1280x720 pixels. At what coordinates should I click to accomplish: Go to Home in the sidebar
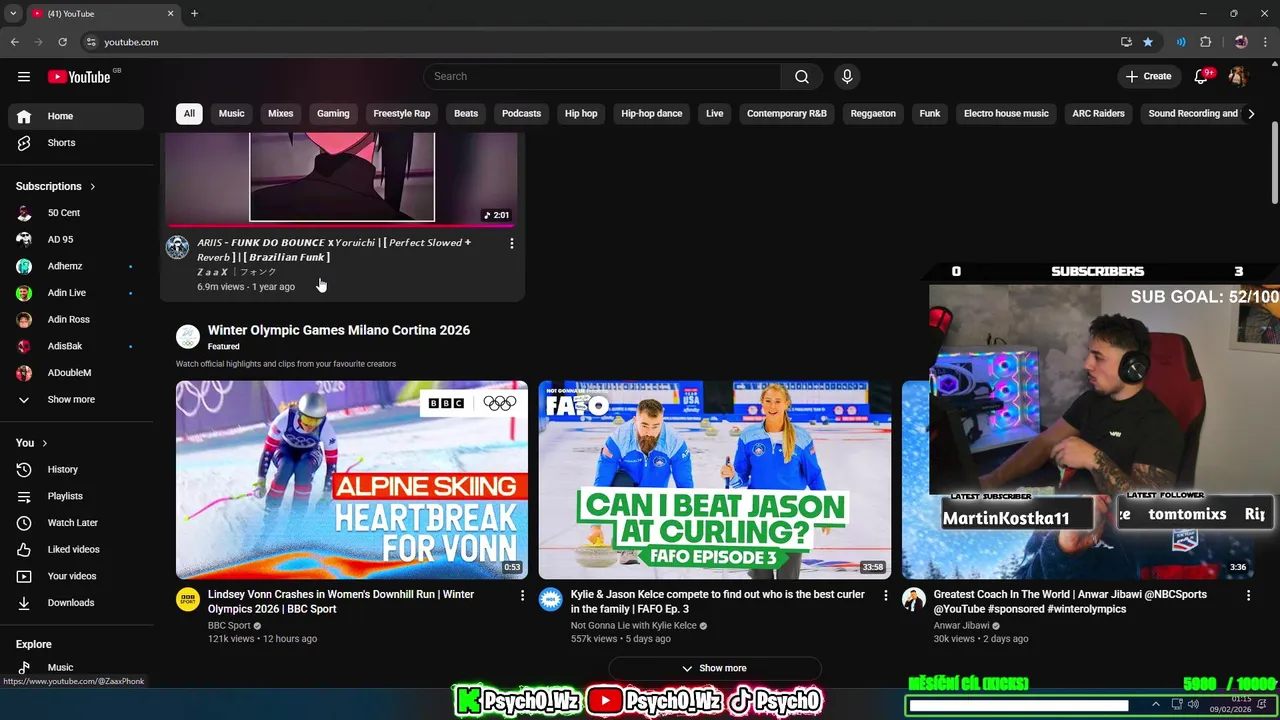click(76, 116)
